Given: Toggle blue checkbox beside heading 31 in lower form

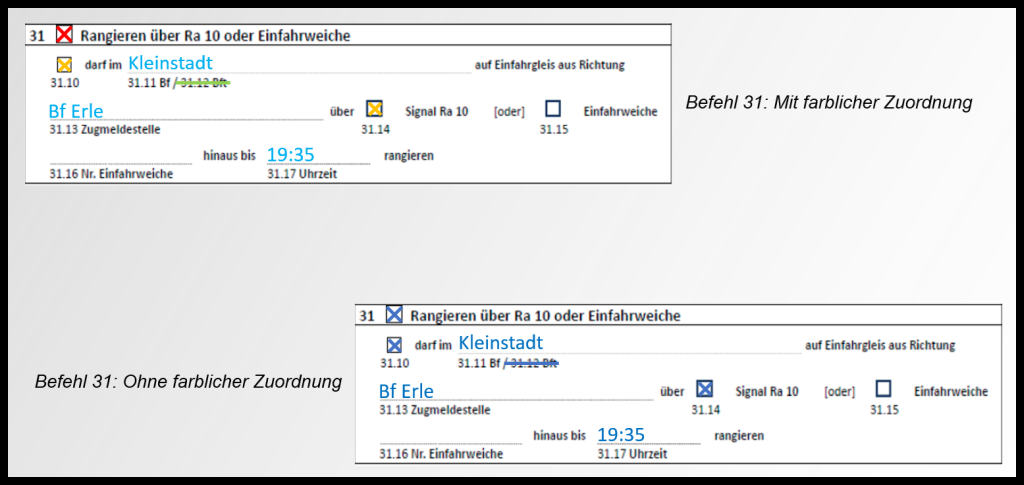Looking at the screenshot, I should tap(394, 315).
